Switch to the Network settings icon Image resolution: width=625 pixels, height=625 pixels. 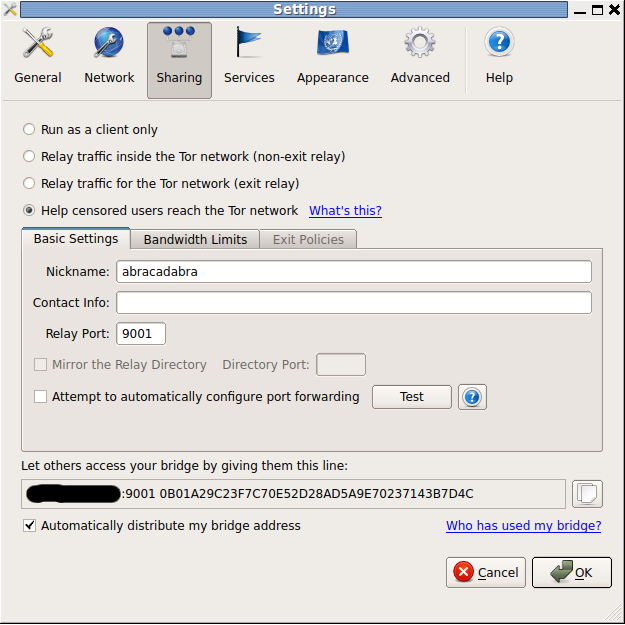pyautogui.click(x=109, y=57)
